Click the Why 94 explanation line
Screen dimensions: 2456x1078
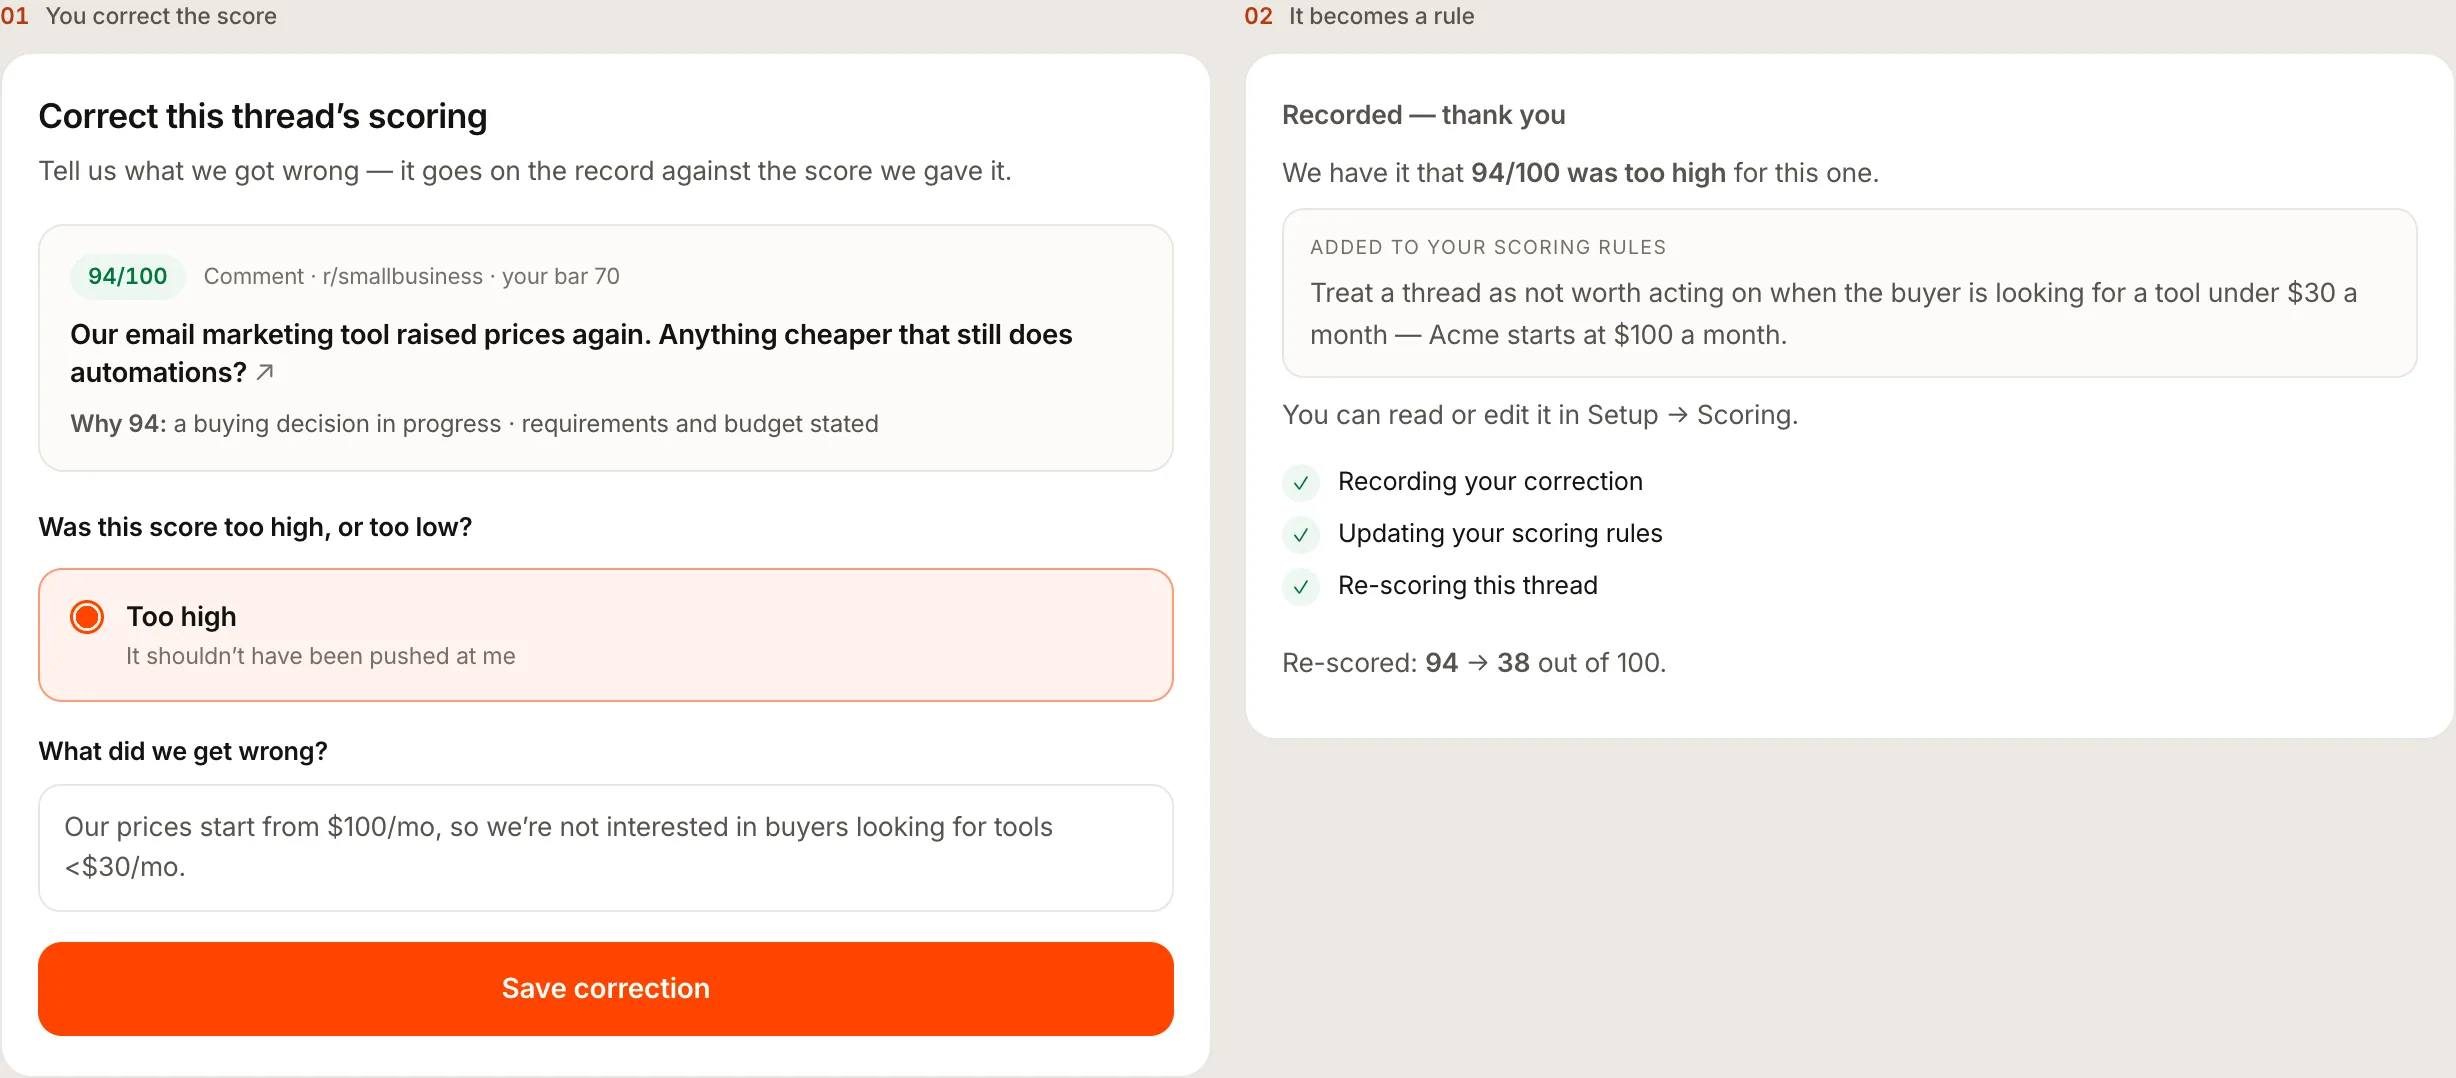click(x=474, y=424)
